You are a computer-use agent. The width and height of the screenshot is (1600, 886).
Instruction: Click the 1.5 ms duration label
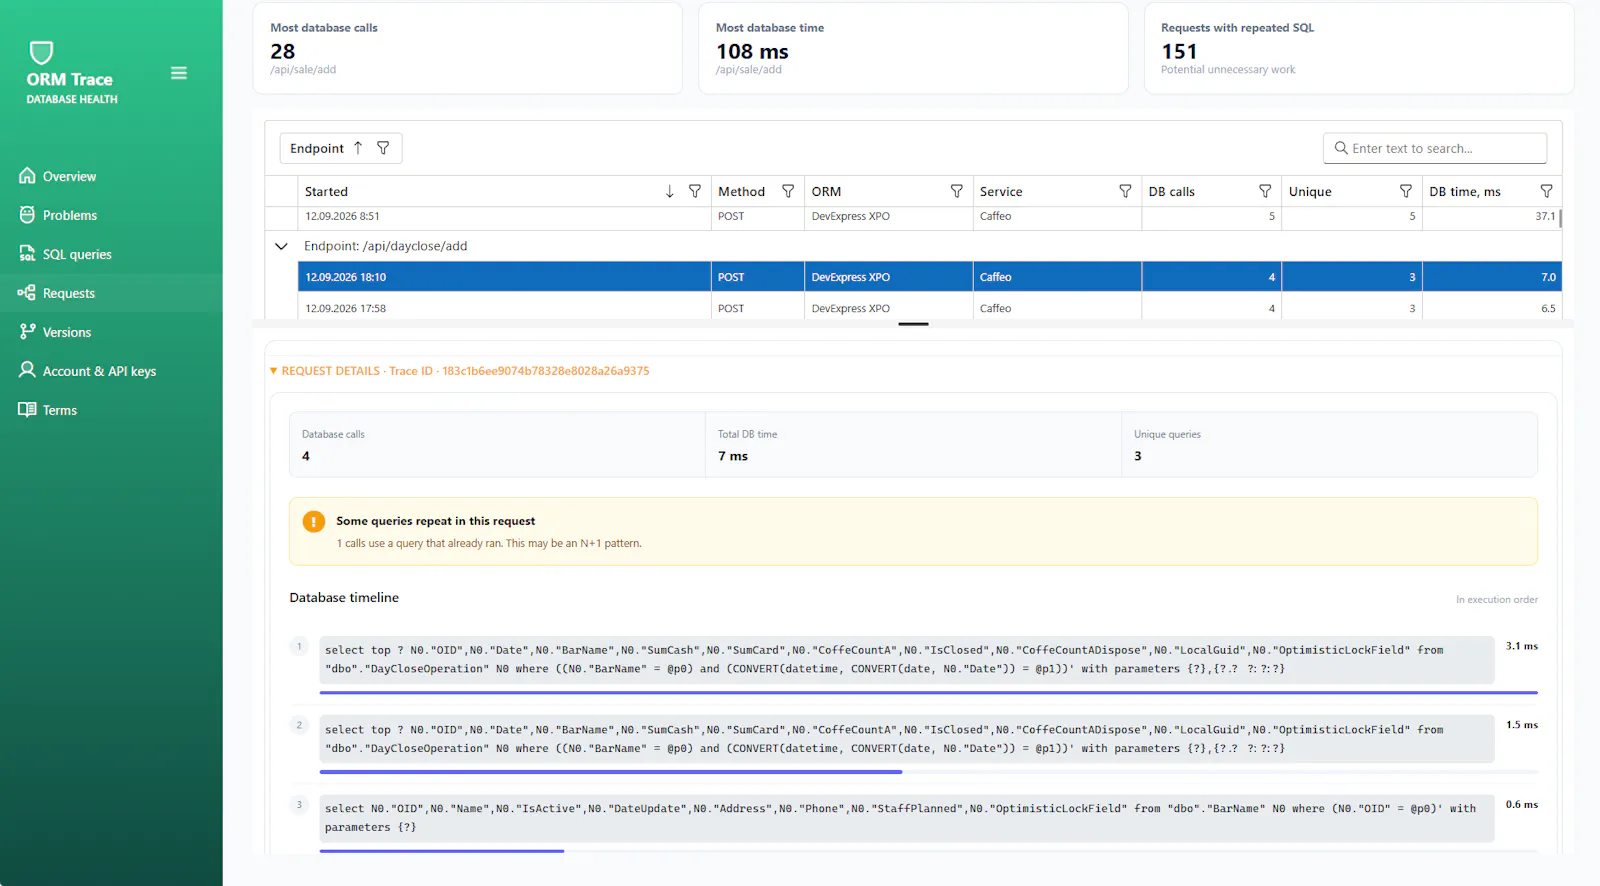[1522, 725]
